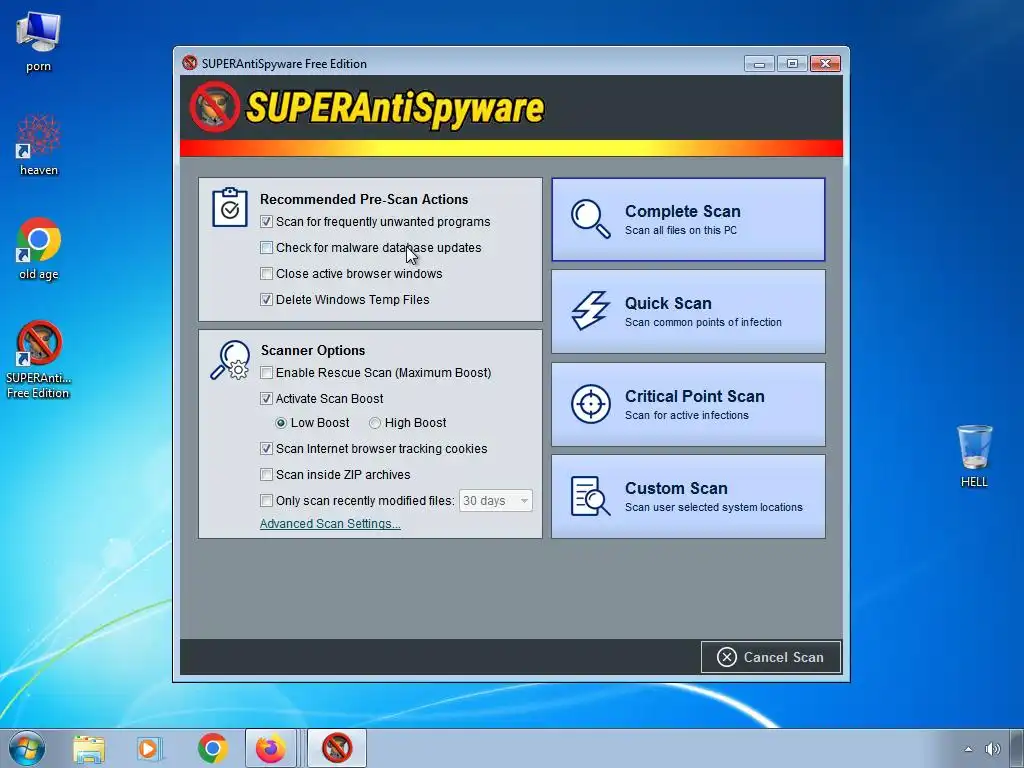Image resolution: width=1024 pixels, height=768 pixels.
Task: Select the High Boost radio button
Action: coord(375,423)
